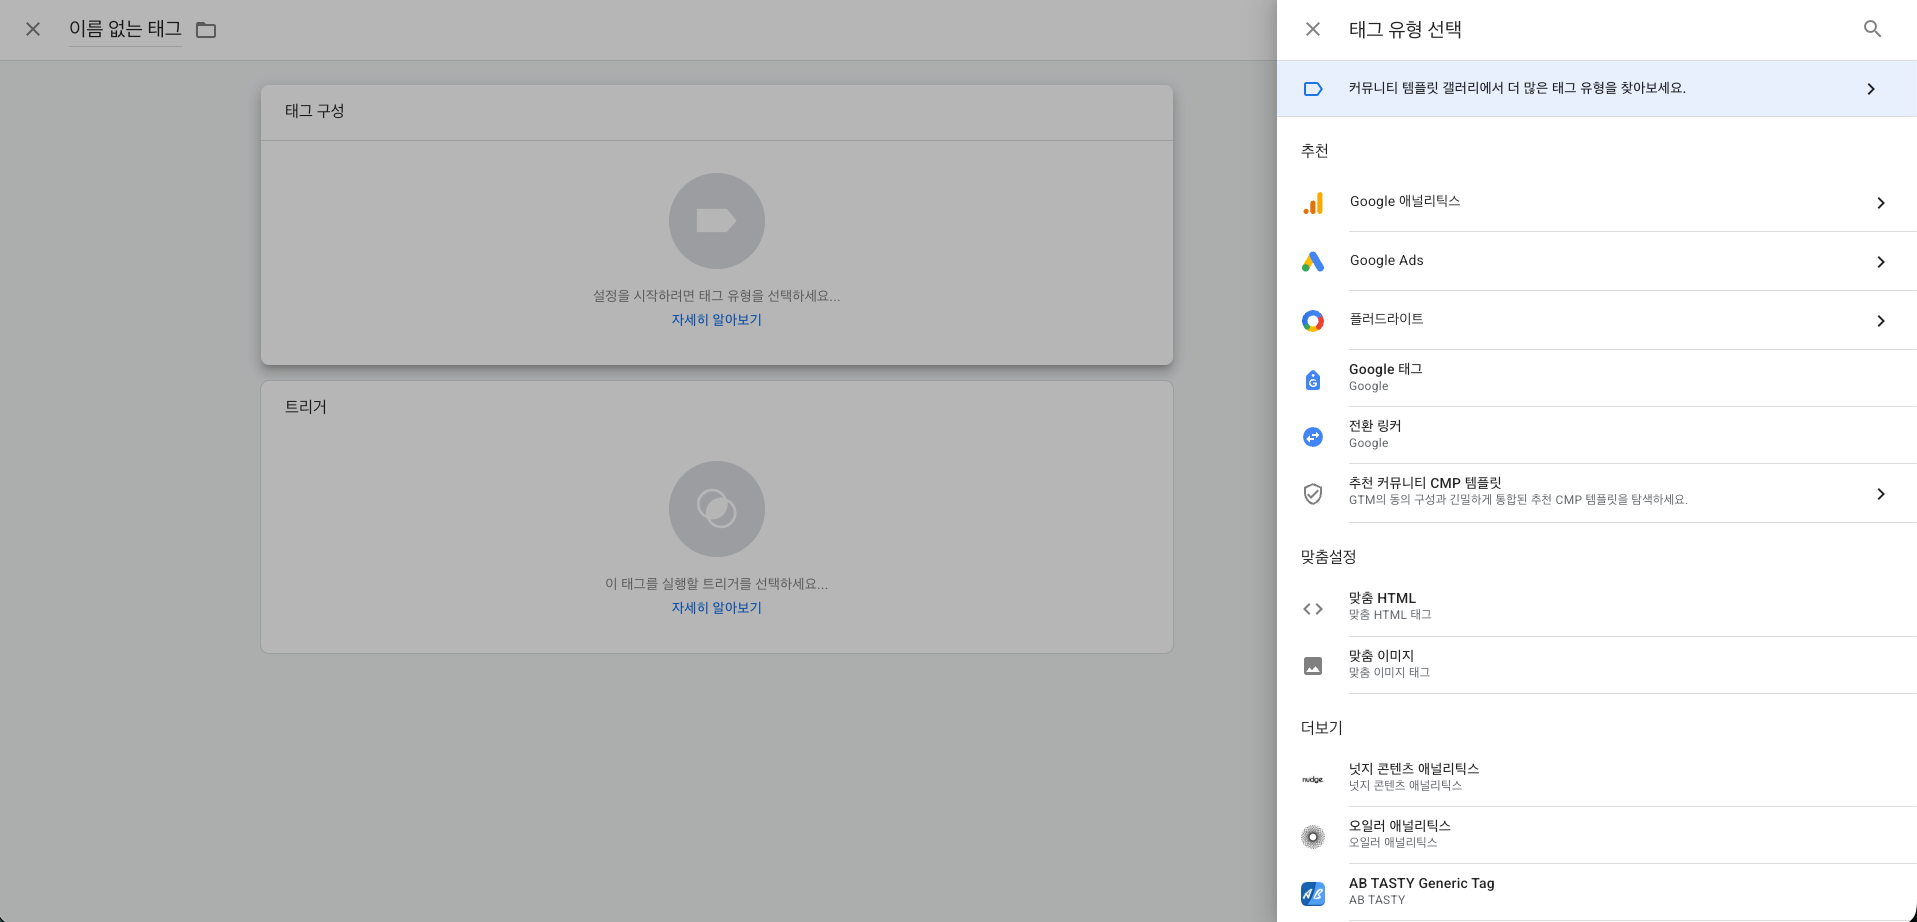Image resolution: width=1917 pixels, height=922 pixels.
Task: Expand the Google 애널리틱스 category chevron
Action: point(1881,203)
